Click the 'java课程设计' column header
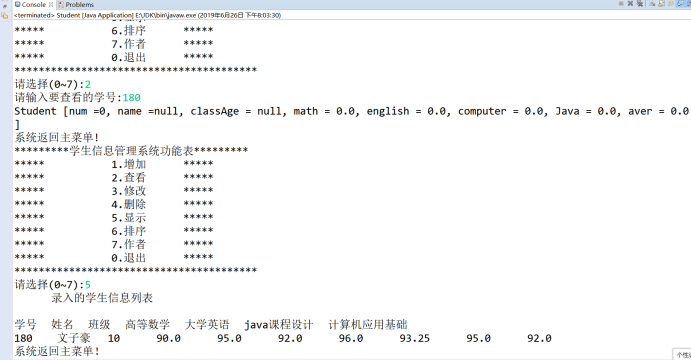The width and height of the screenshot is (691, 361). pyautogui.click(x=279, y=325)
